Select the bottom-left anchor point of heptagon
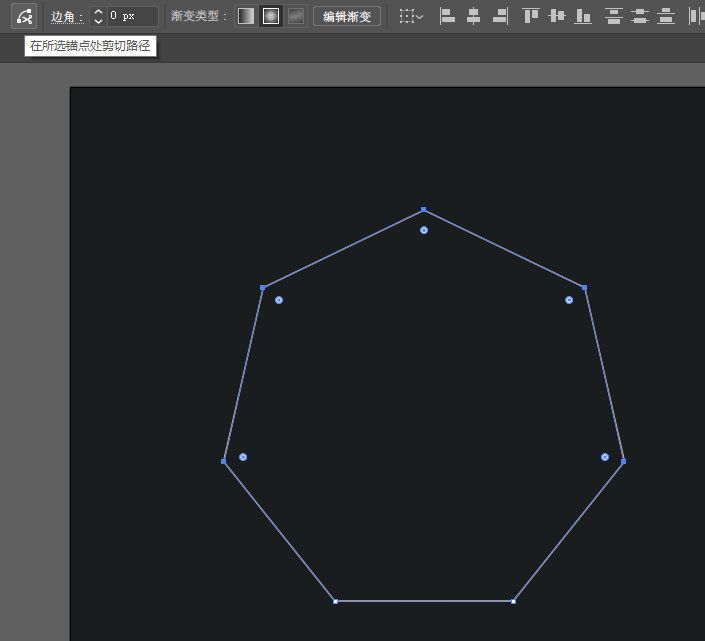The width and height of the screenshot is (705, 641). [x=335, y=601]
